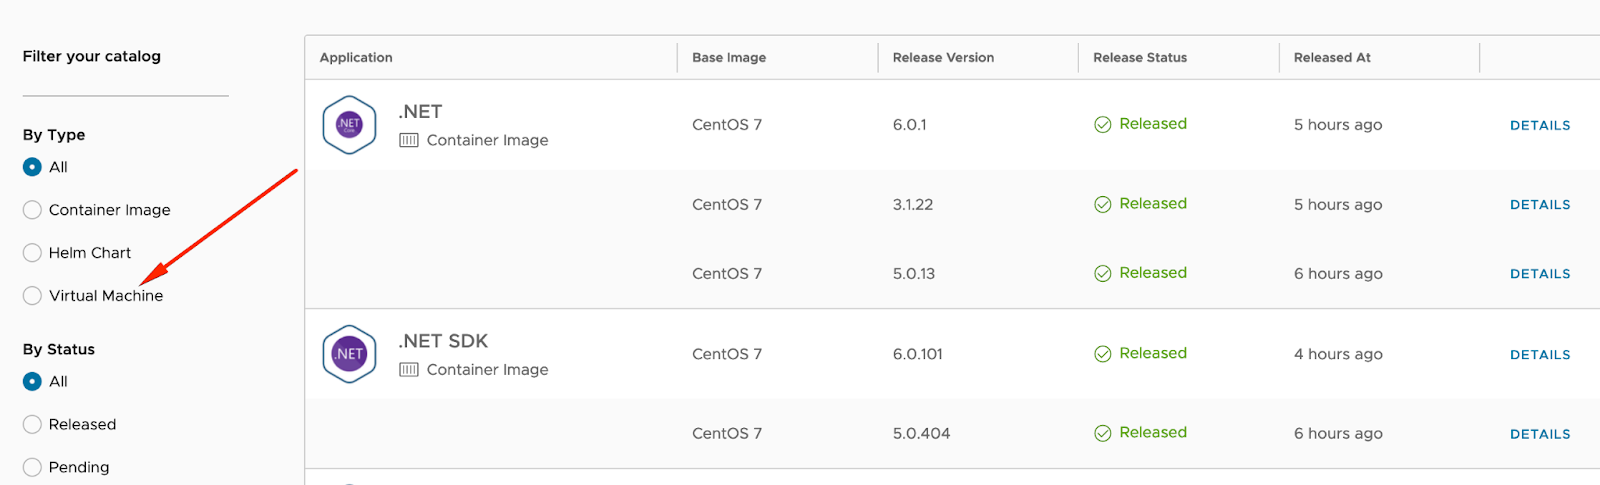Click the container image icon under .NET SDK

409,370
